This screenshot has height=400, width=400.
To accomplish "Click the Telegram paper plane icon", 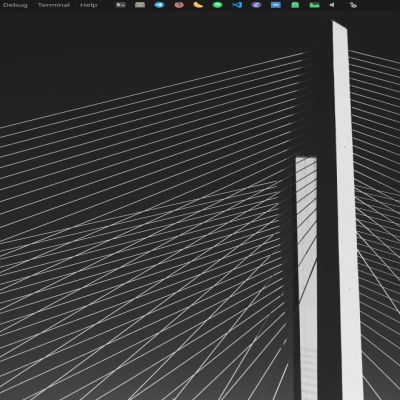I will (159, 5).
